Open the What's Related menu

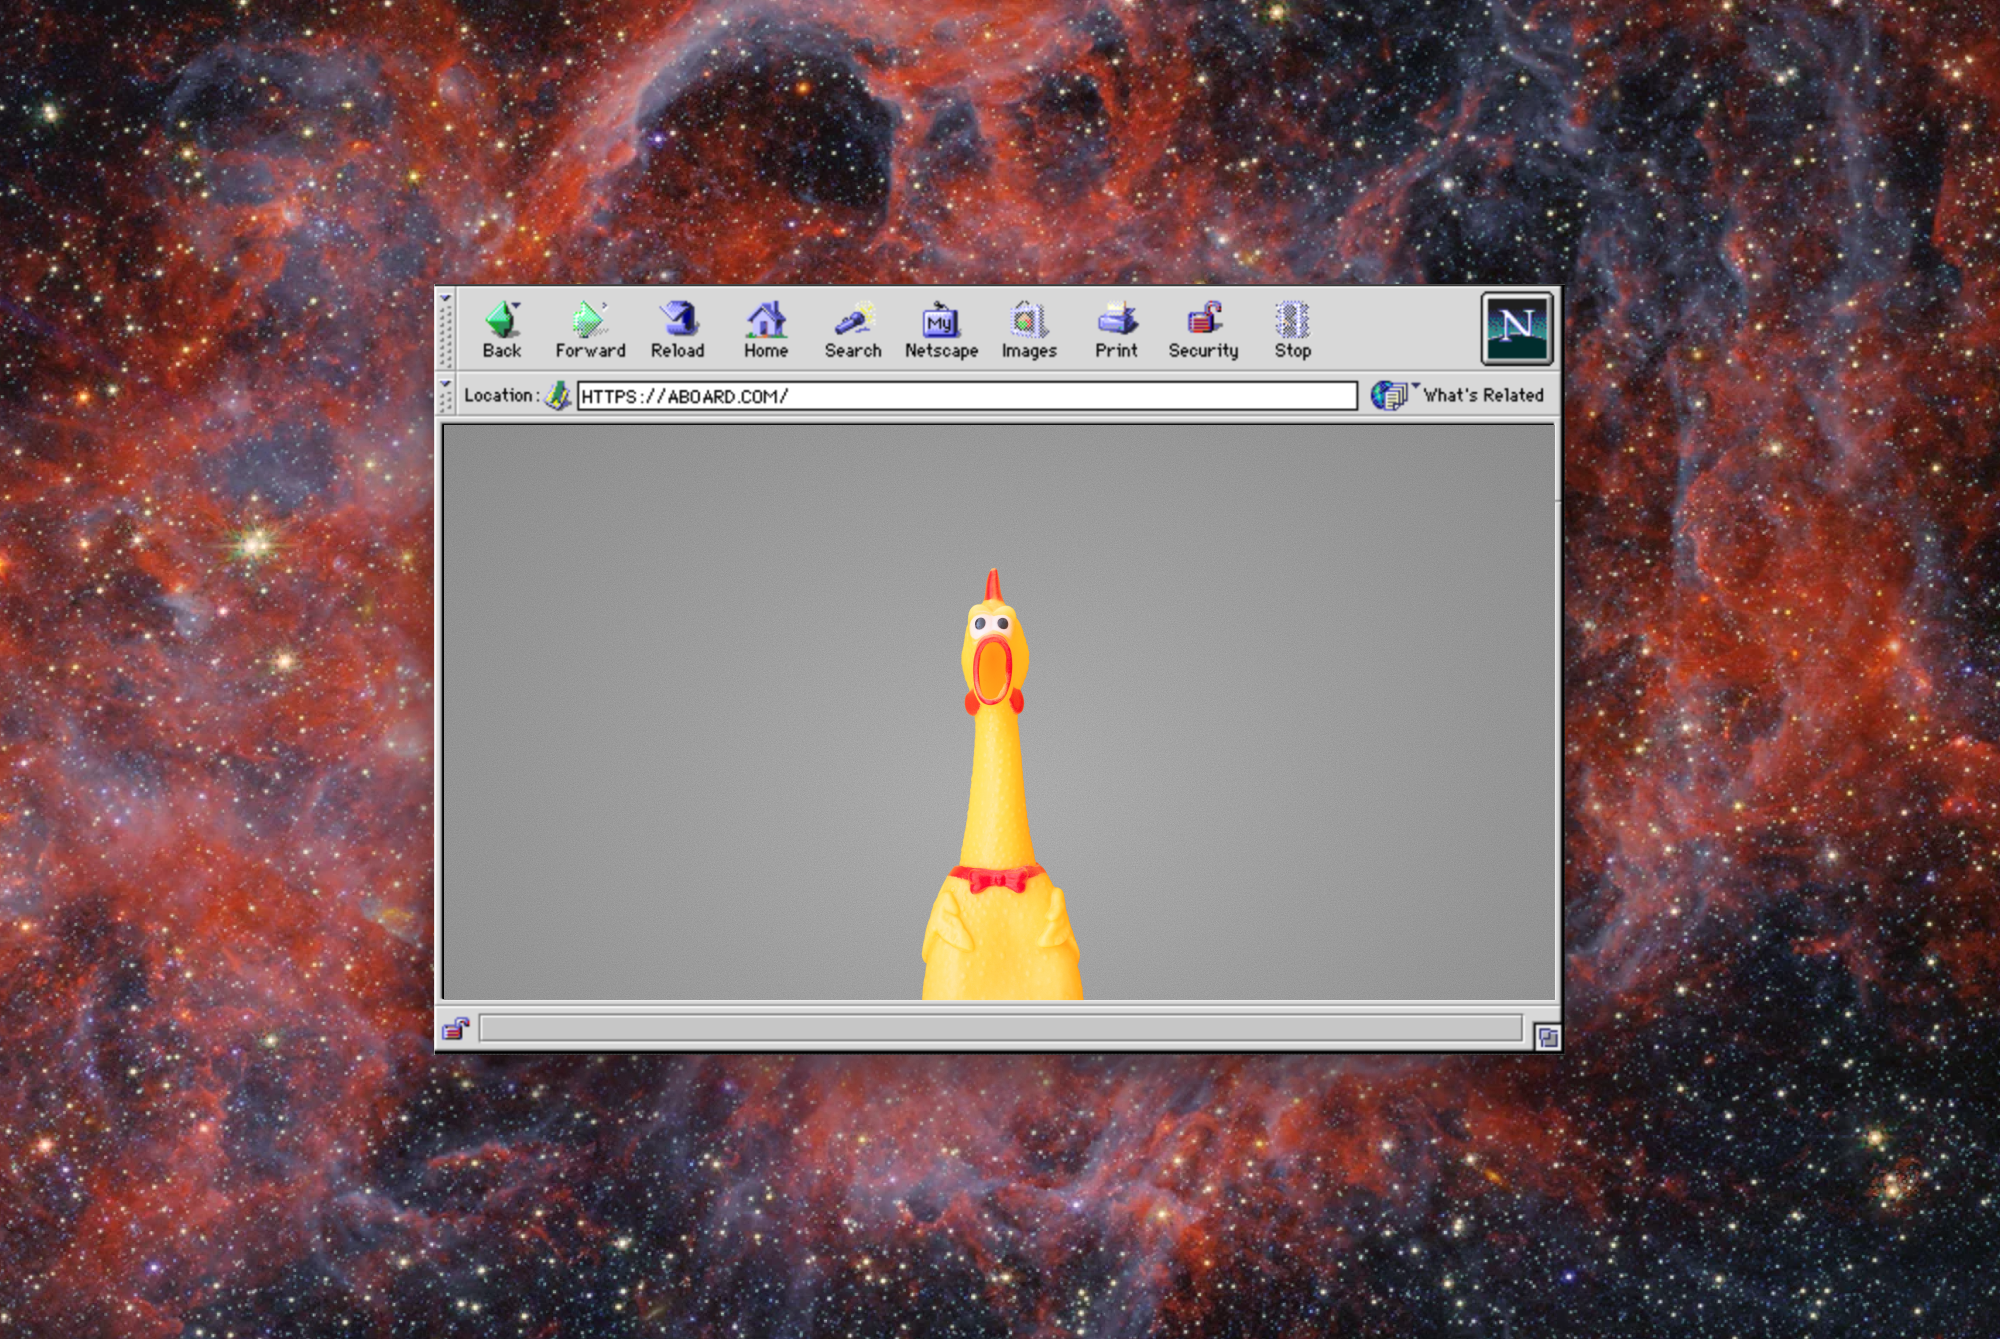tap(1483, 395)
